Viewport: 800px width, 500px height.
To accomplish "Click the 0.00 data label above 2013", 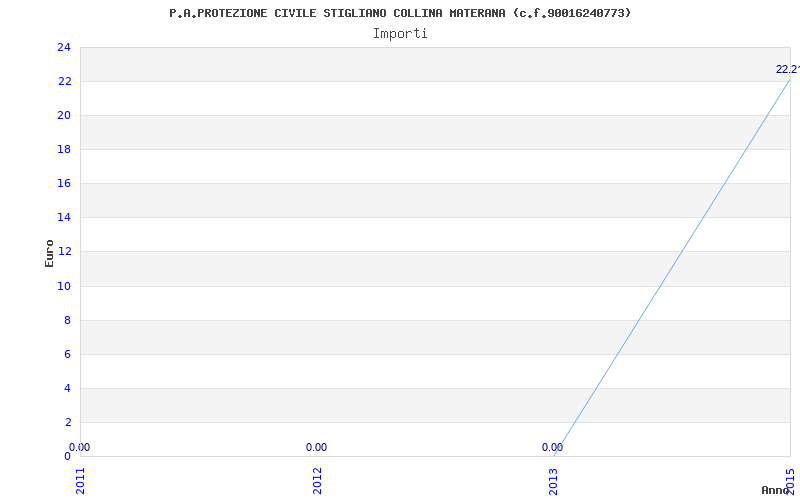I will [553, 447].
